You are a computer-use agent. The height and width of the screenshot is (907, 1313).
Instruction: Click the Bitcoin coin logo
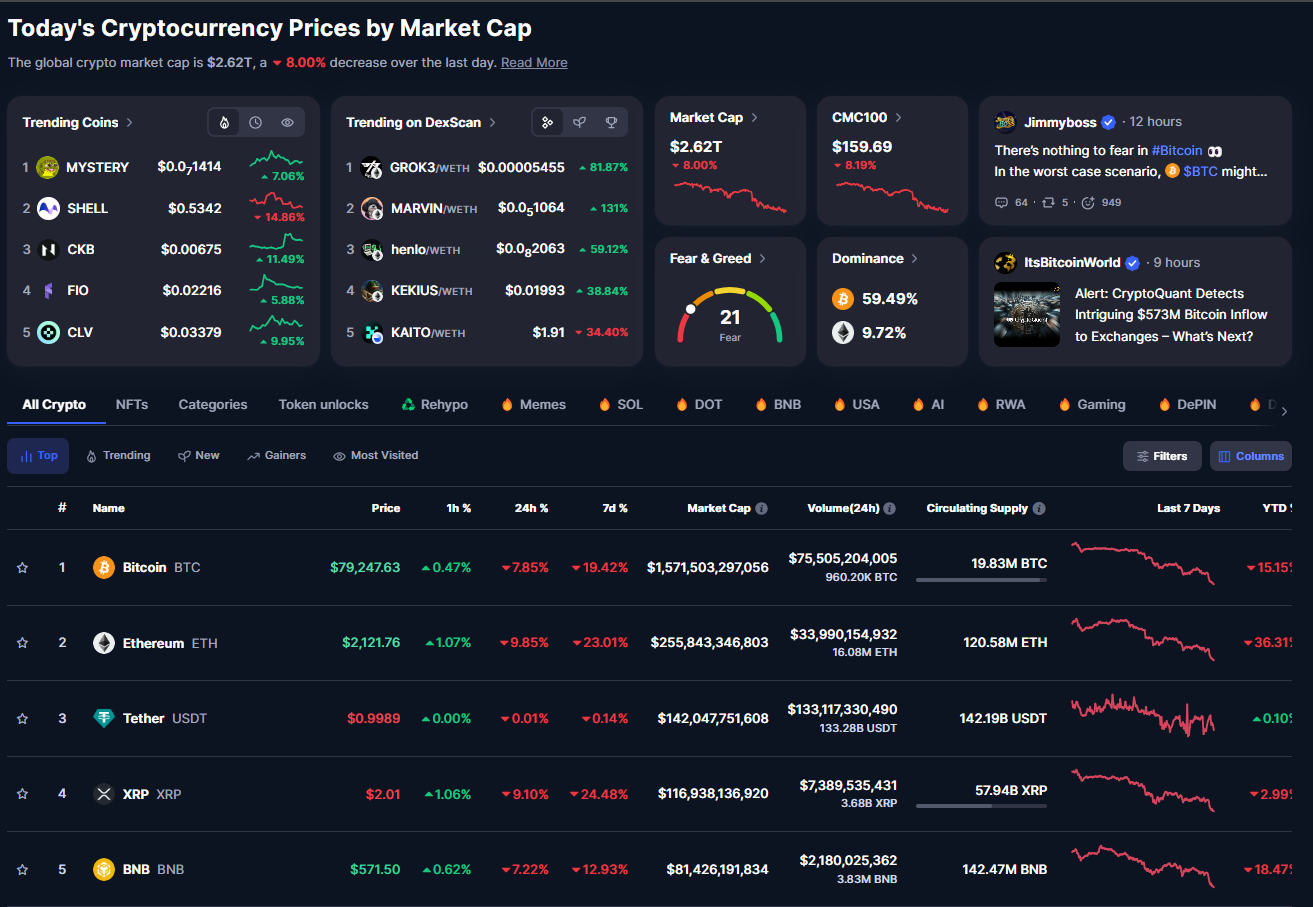104,567
